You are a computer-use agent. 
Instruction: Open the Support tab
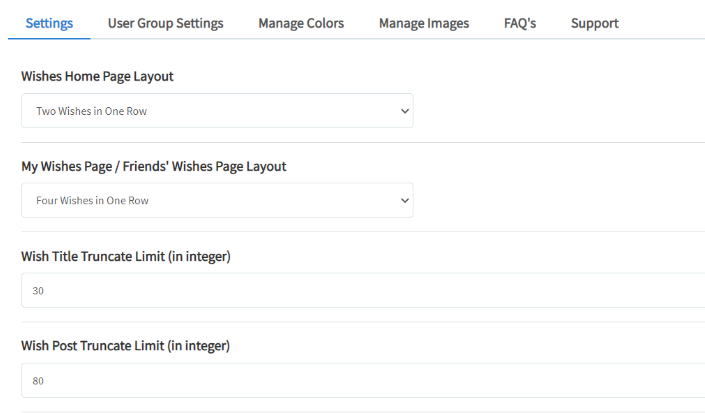tap(594, 23)
